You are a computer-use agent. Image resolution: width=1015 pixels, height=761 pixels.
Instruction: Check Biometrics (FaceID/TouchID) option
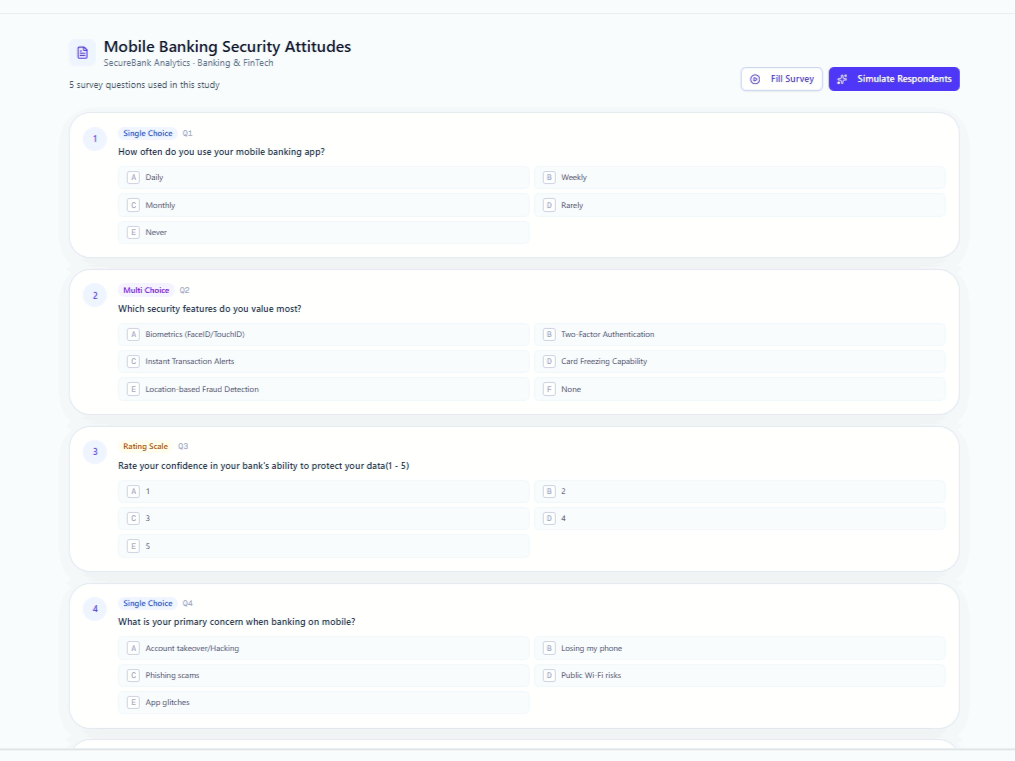coord(323,335)
